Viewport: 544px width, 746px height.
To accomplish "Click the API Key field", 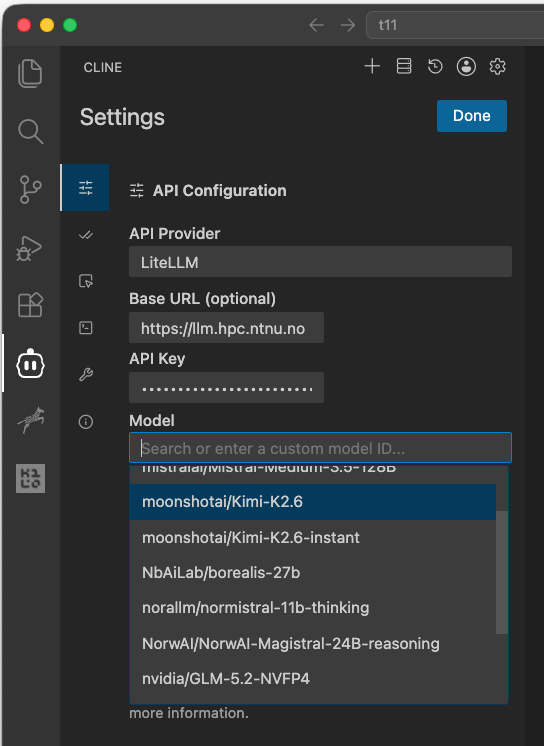I will pyautogui.click(x=227, y=388).
